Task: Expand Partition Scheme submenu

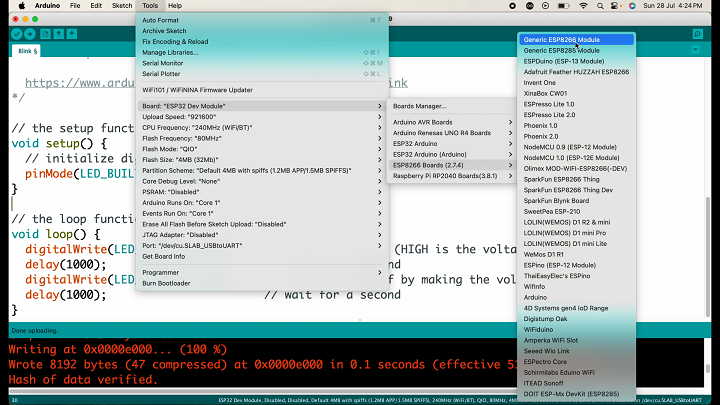Action: pyautogui.click(x=262, y=170)
